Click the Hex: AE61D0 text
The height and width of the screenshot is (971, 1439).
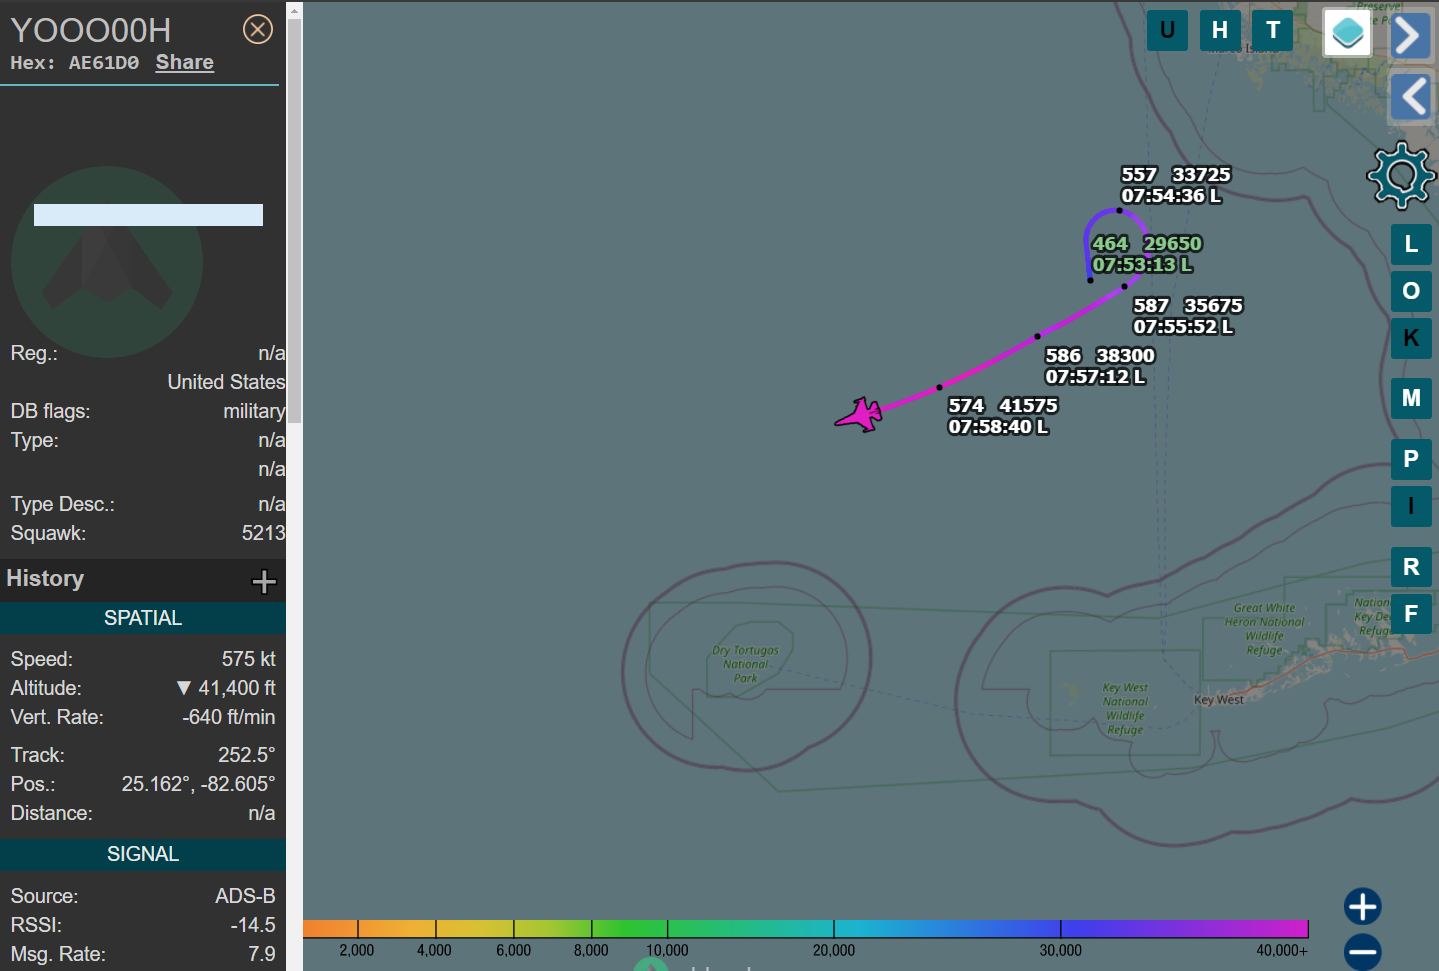[75, 62]
